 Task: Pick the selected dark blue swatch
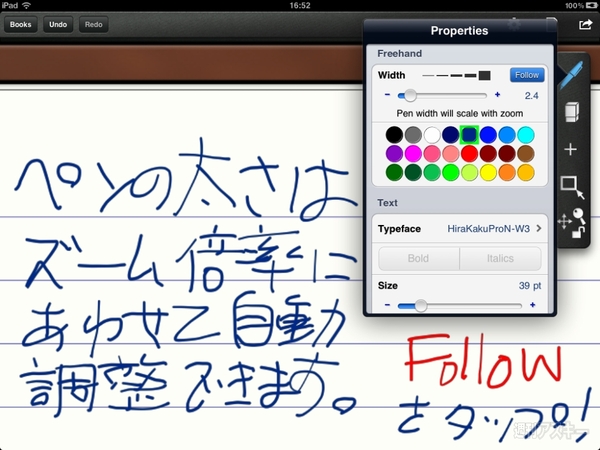pyautogui.click(x=469, y=135)
